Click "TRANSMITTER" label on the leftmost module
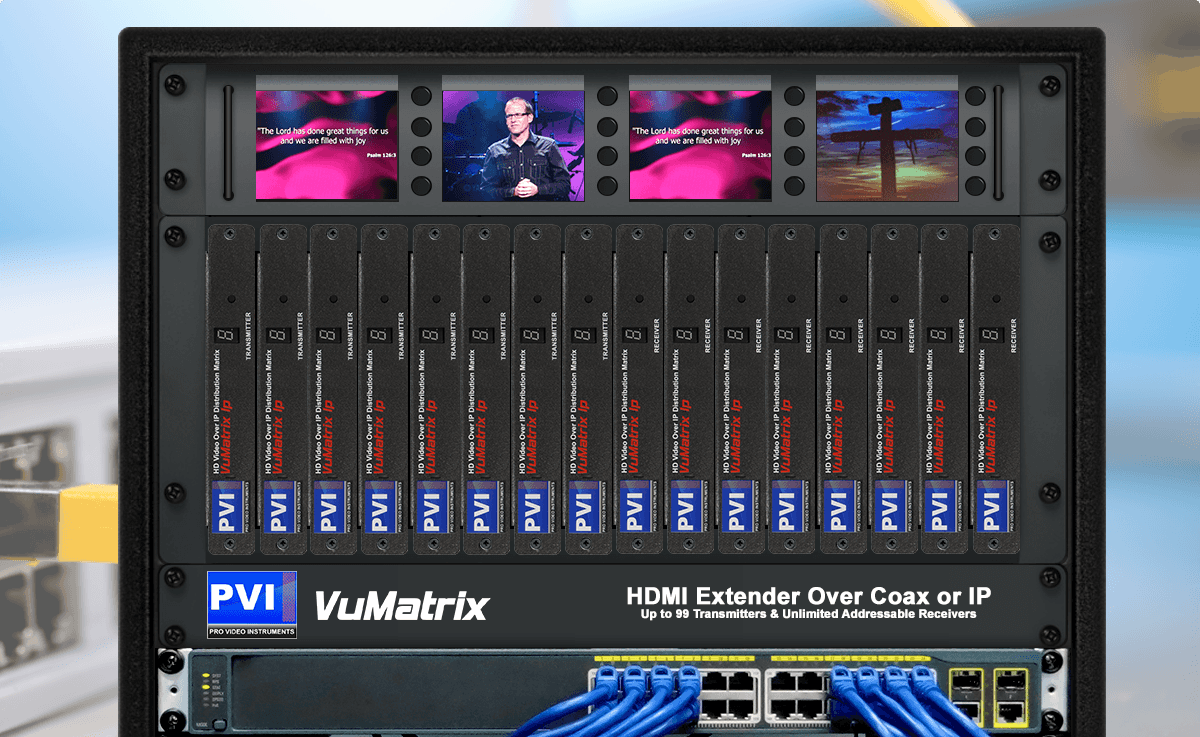 248,337
